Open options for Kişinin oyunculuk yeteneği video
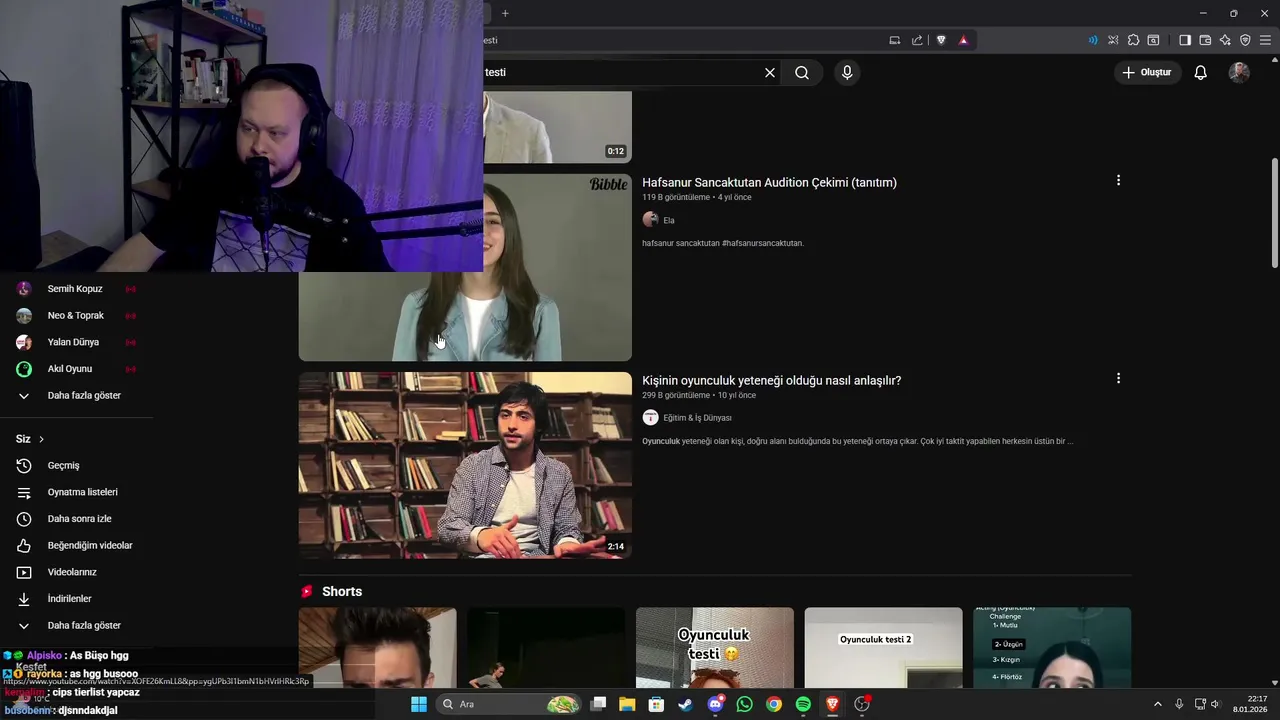Viewport: 1280px width, 720px height. point(1118,378)
